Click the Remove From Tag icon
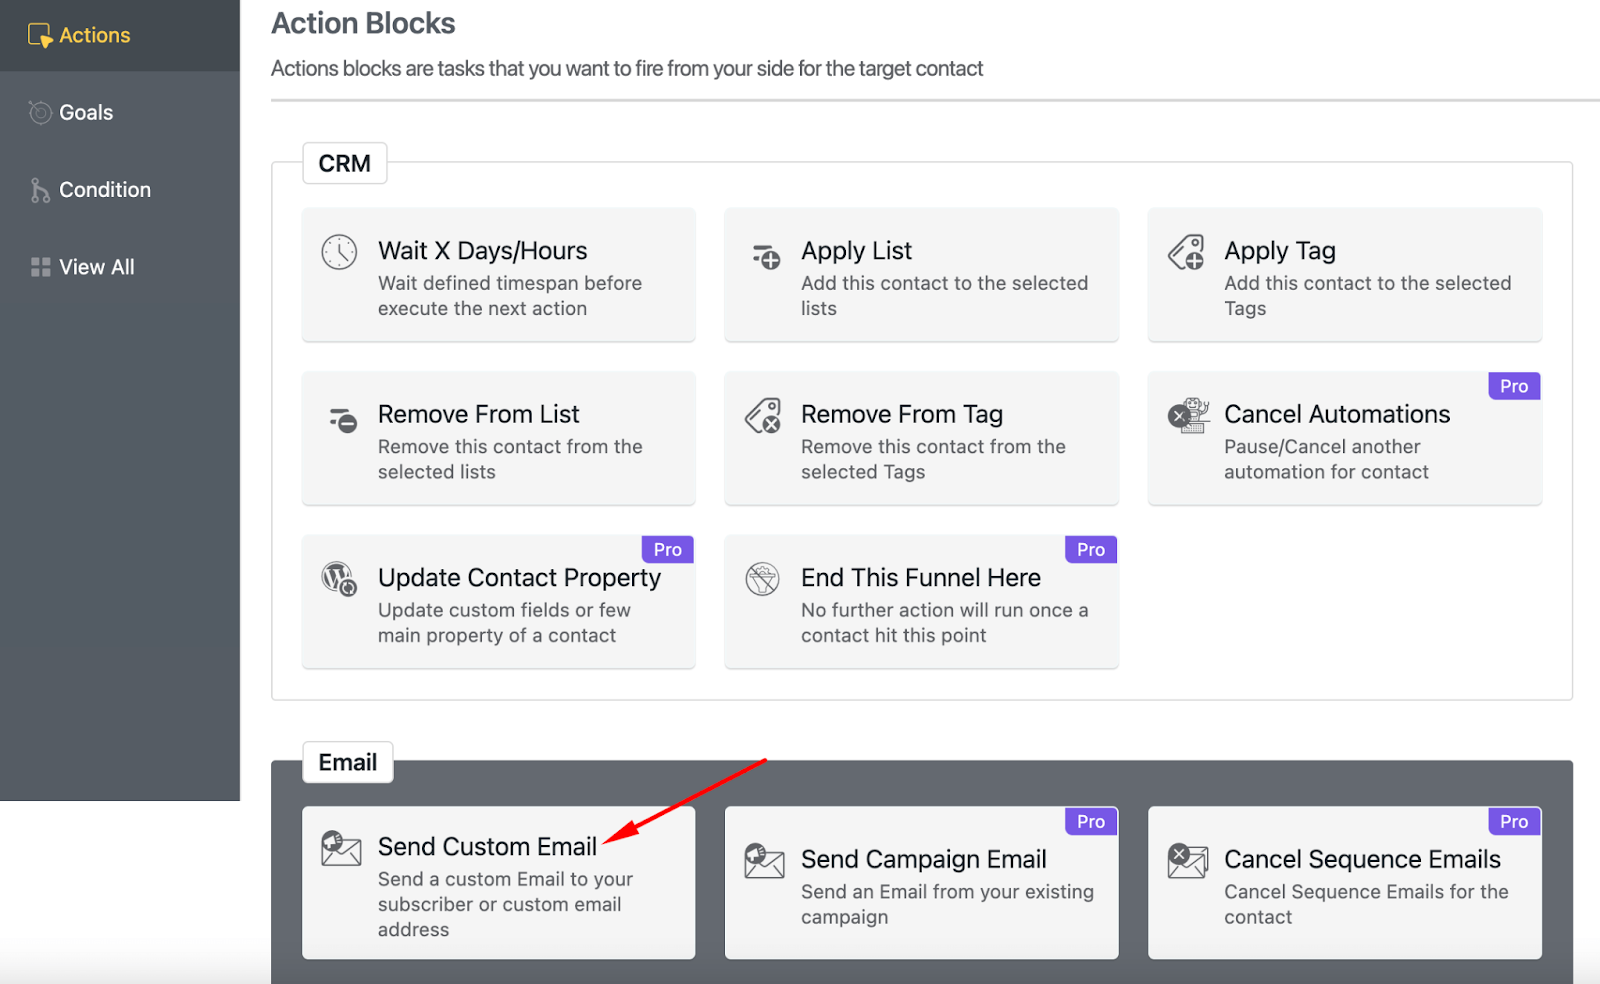1600x984 pixels. coord(763,416)
